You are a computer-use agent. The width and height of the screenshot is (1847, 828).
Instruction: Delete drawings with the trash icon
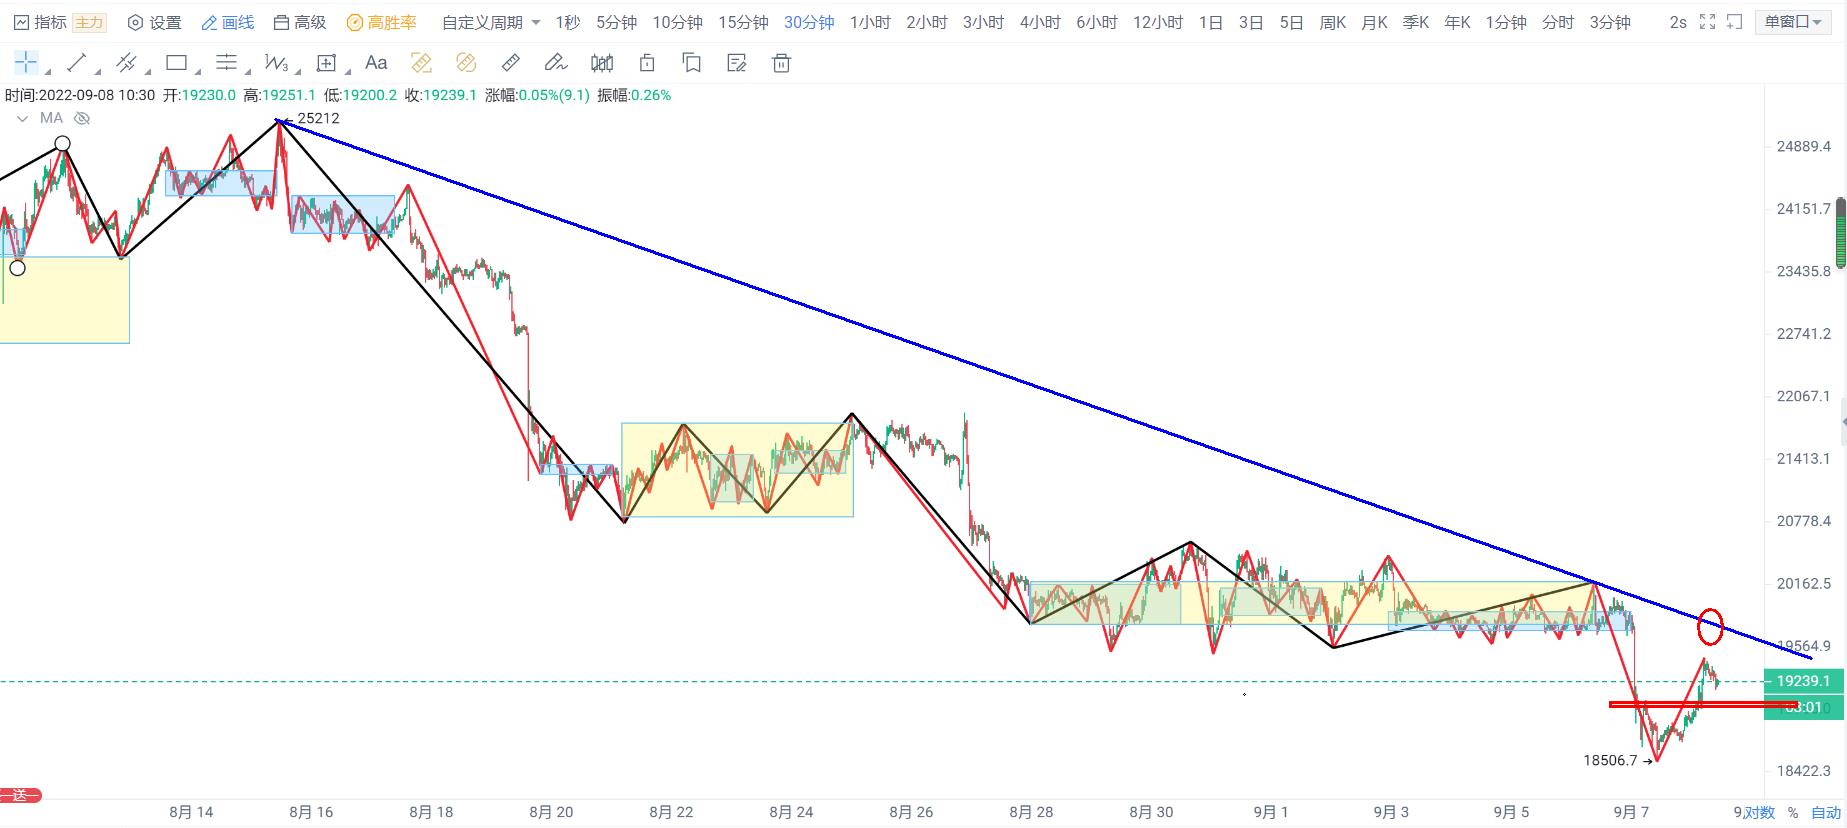[782, 63]
